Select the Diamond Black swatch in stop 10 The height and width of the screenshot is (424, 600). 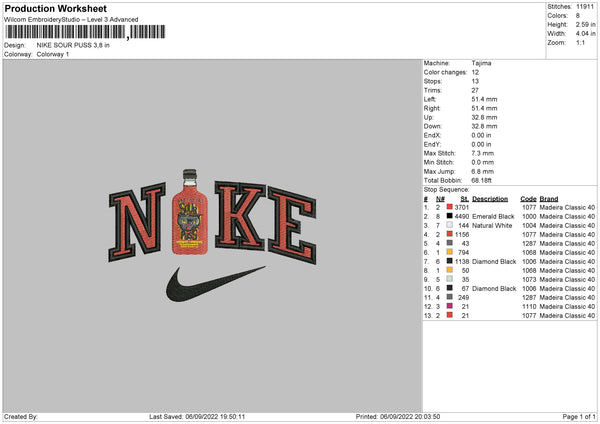(x=450, y=288)
